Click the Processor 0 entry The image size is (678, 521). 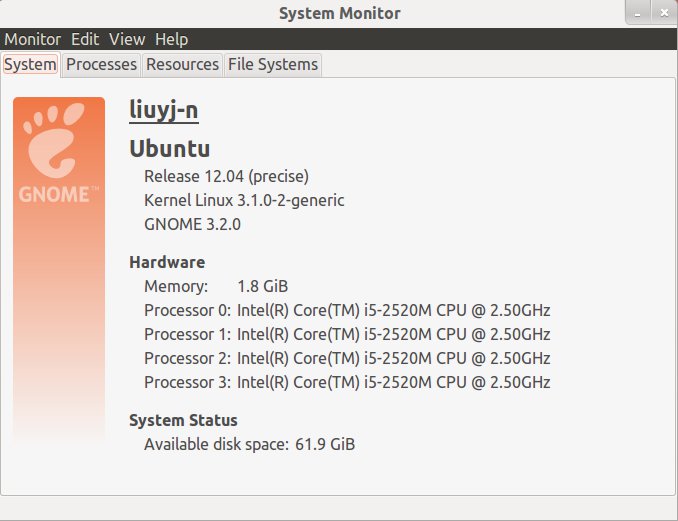click(x=347, y=310)
